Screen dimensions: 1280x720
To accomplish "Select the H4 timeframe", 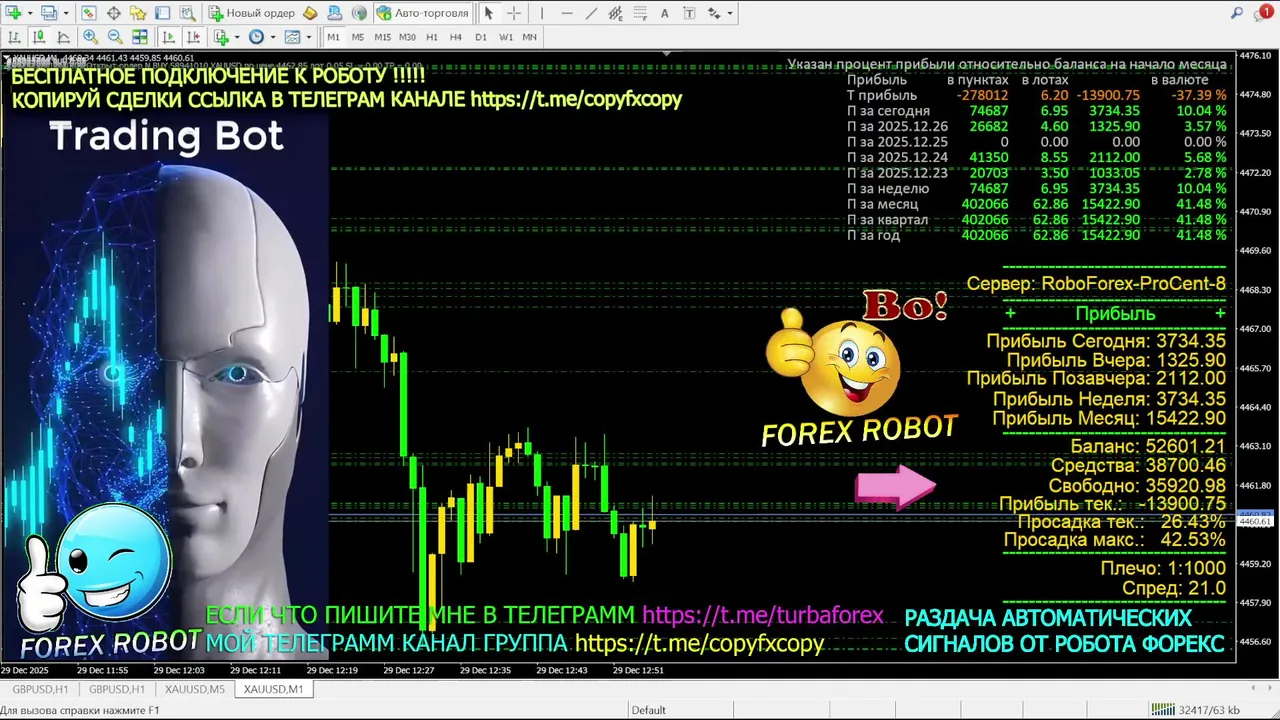I will tap(456, 37).
